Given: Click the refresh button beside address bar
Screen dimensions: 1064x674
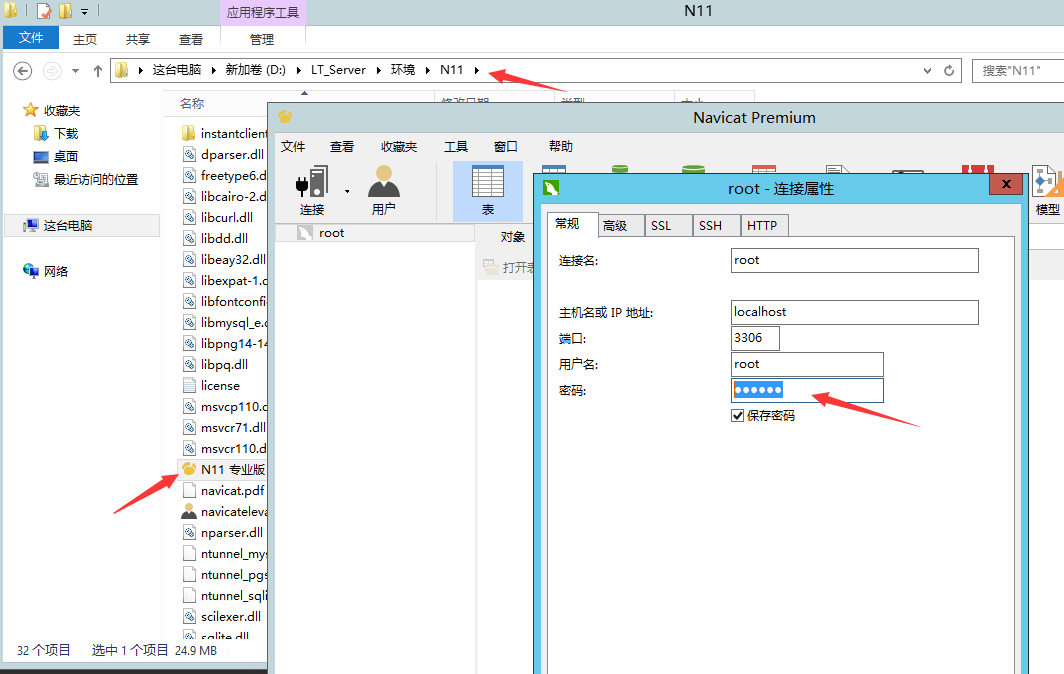Looking at the screenshot, I should click(949, 70).
